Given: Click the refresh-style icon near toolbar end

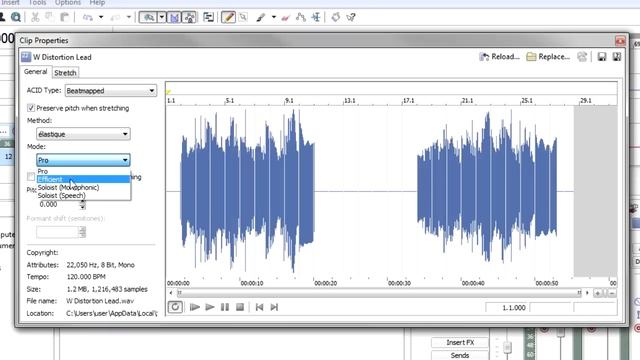Looking at the screenshot, I should tap(336, 17).
